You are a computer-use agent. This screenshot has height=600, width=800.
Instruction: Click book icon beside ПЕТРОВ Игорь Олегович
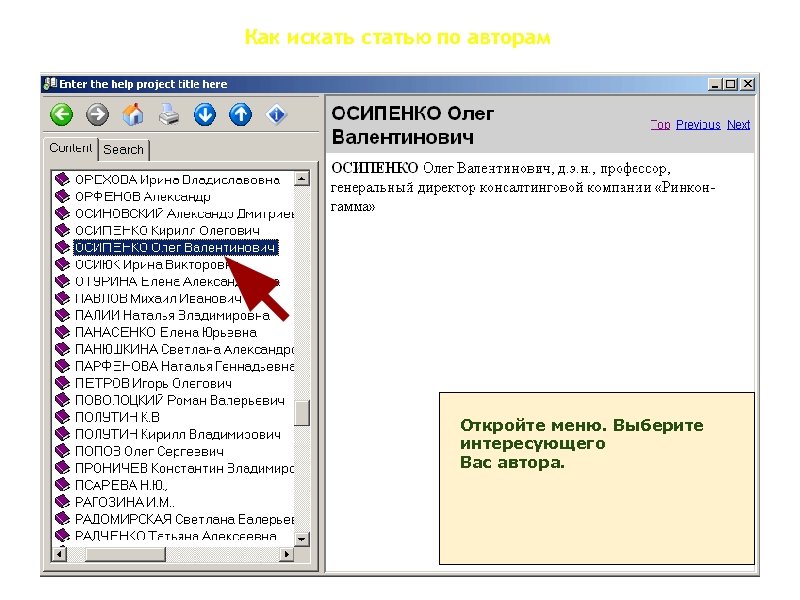tap(62, 383)
